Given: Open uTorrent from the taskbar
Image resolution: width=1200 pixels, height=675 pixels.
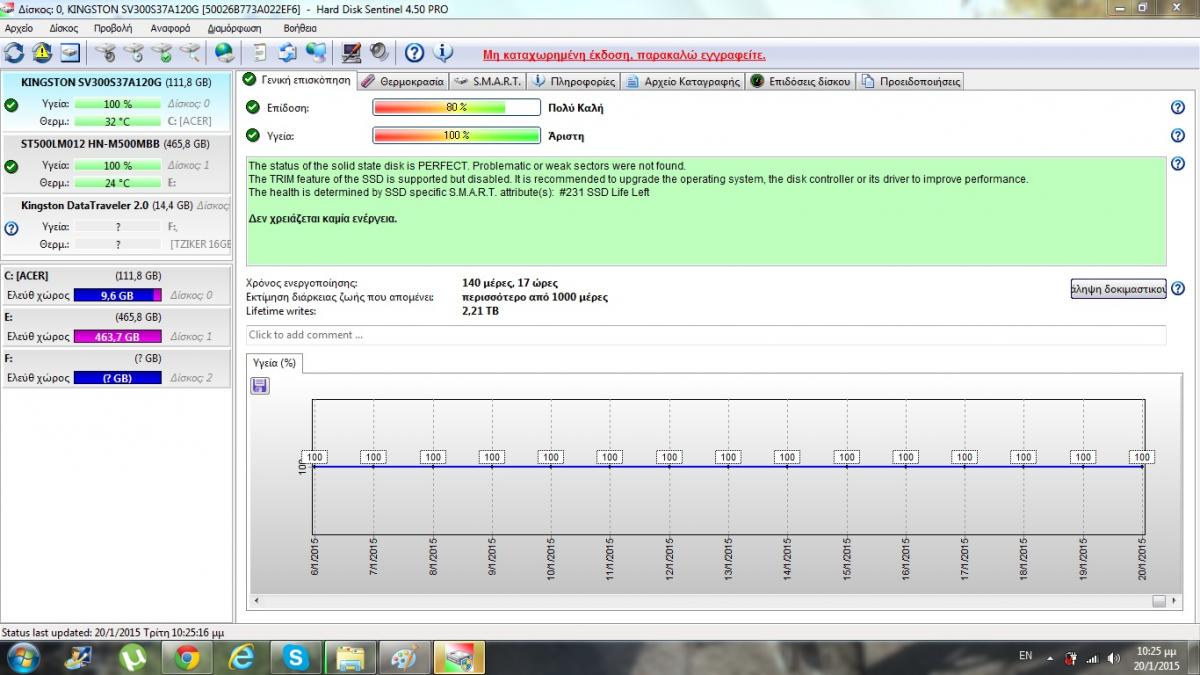Looking at the screenshot, I should pos(133,657).
